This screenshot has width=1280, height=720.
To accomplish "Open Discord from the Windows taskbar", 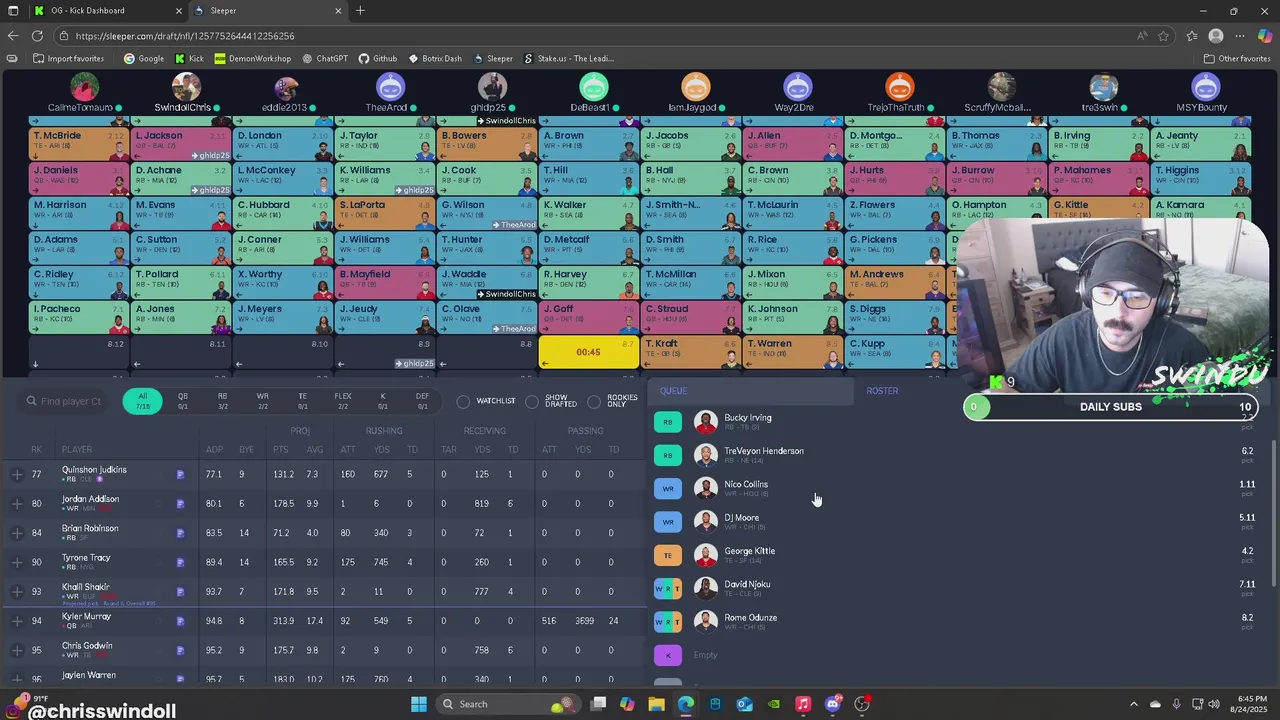I will tap(832, 704).
